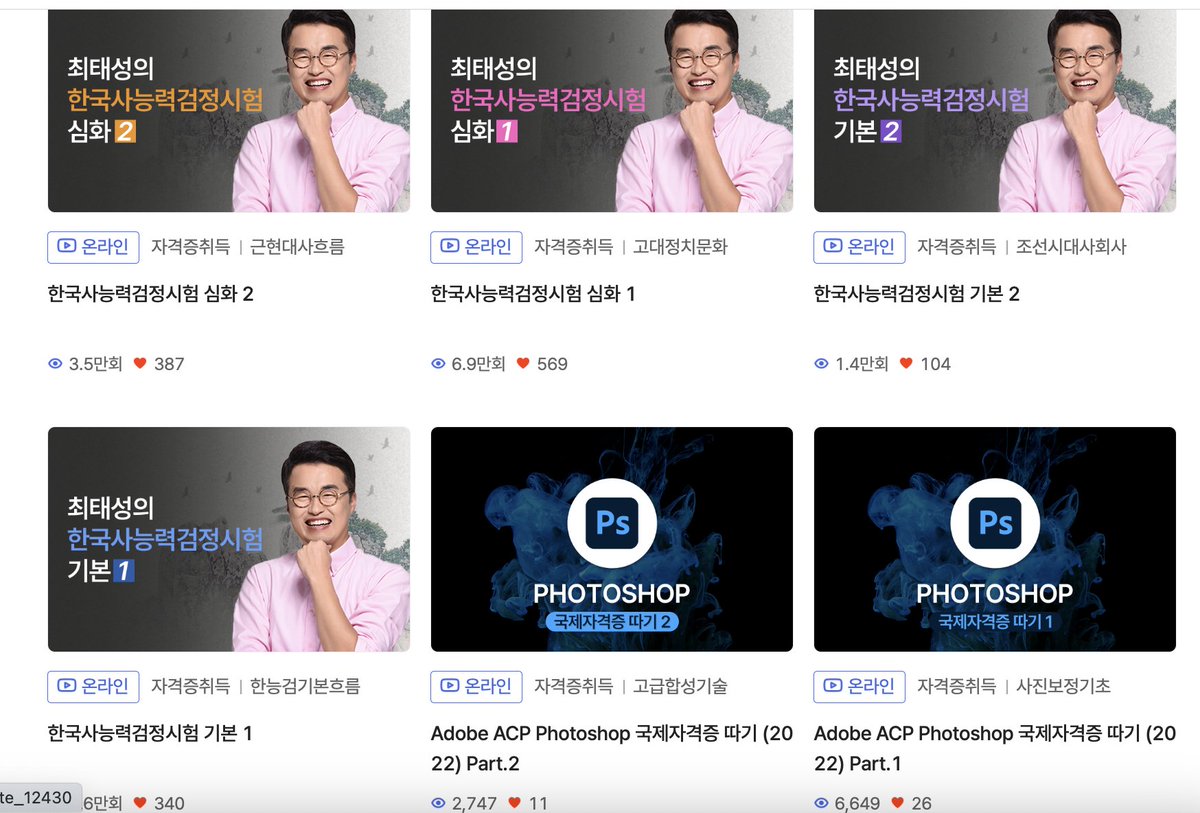Open 한국사능력검정시험 기본 2 course thumbnail

[x=995, y=110]
